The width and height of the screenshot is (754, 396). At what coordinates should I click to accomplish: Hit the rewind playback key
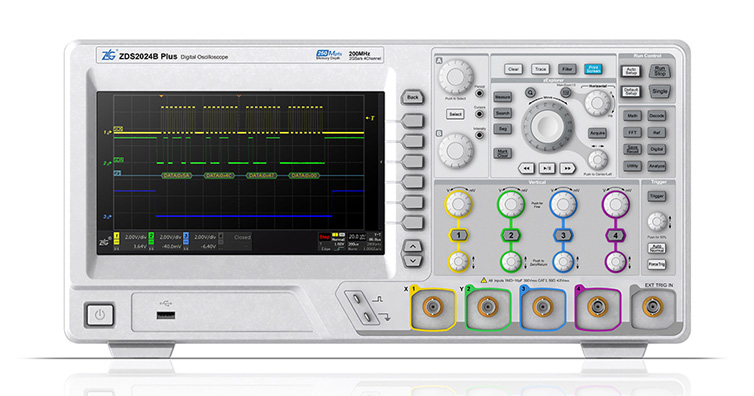[x=527, y=168]
